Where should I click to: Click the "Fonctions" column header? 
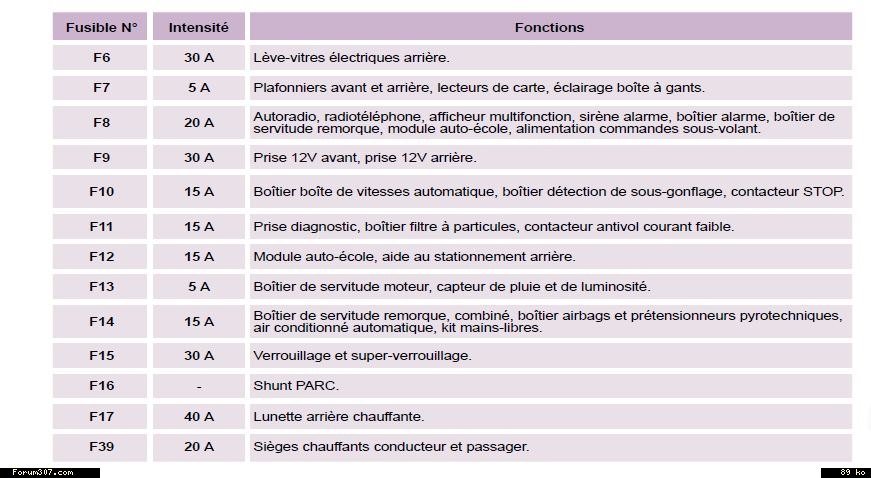point(549,27)
